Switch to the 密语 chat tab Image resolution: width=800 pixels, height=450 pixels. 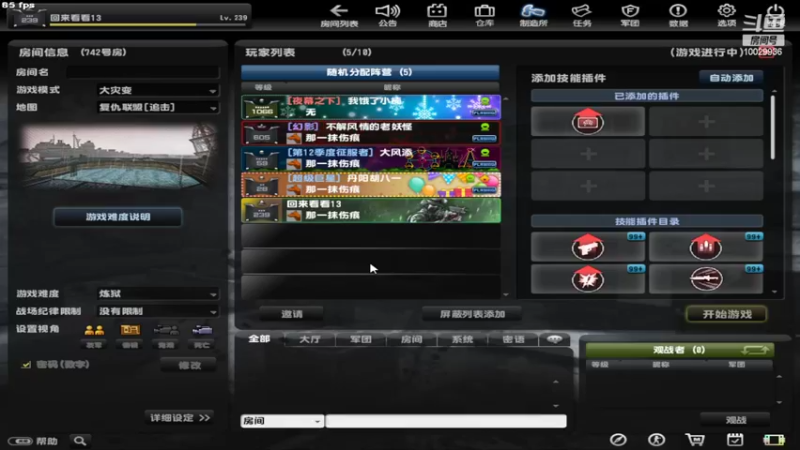[x=513, y=339]
